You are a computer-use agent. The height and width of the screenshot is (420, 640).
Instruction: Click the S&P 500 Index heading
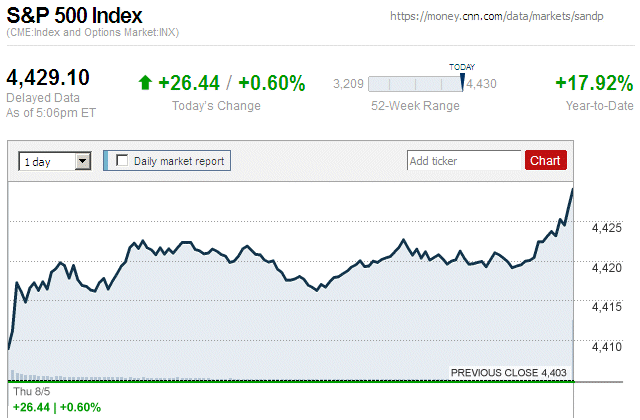74,16
